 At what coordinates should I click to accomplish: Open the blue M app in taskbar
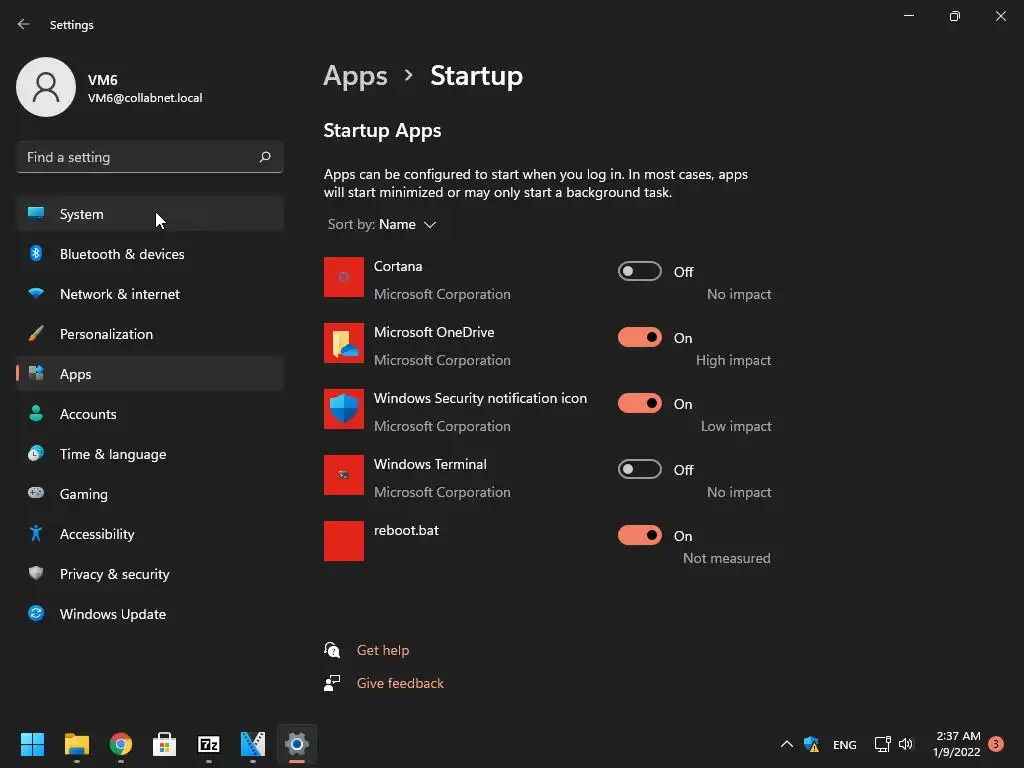point(253,744)
